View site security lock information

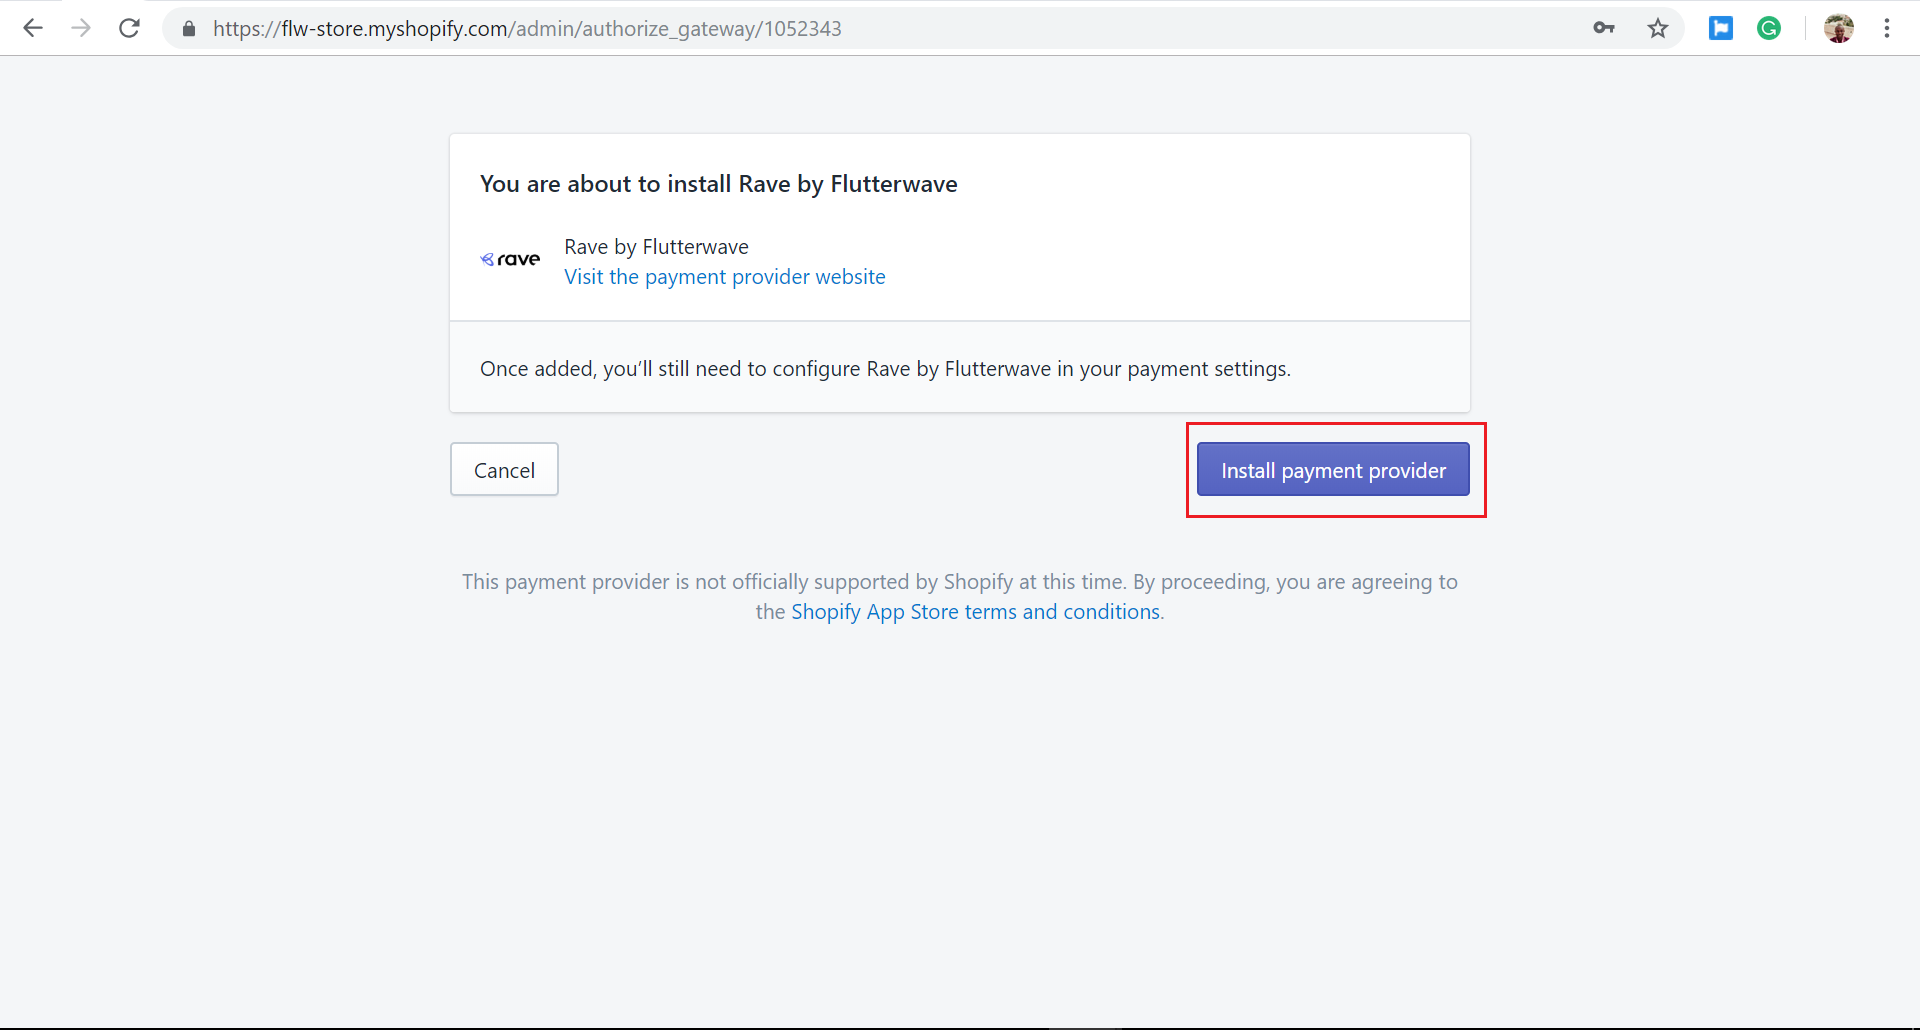point(189,29)
